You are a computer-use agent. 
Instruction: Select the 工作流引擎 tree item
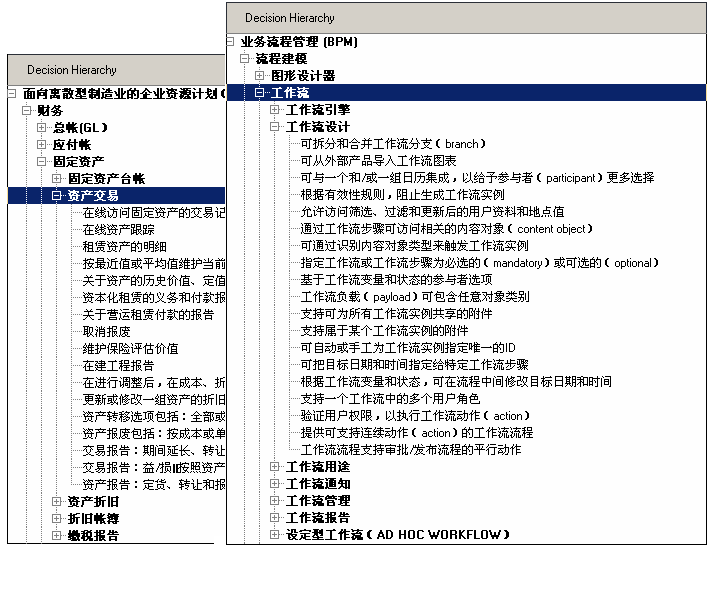318,109
